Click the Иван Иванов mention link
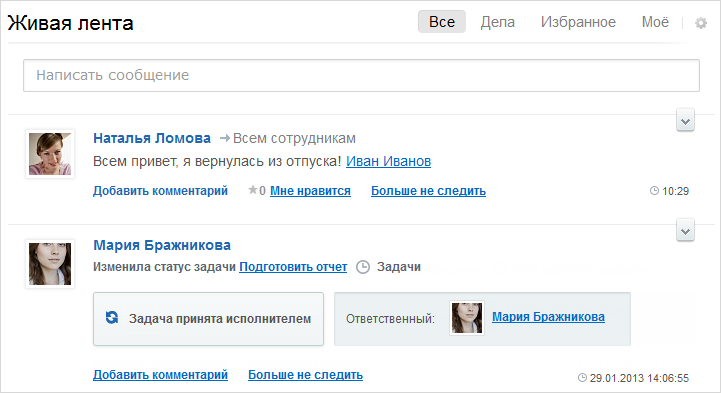The width and height of the screenshot is (721, 393). [x=389, y=161]
